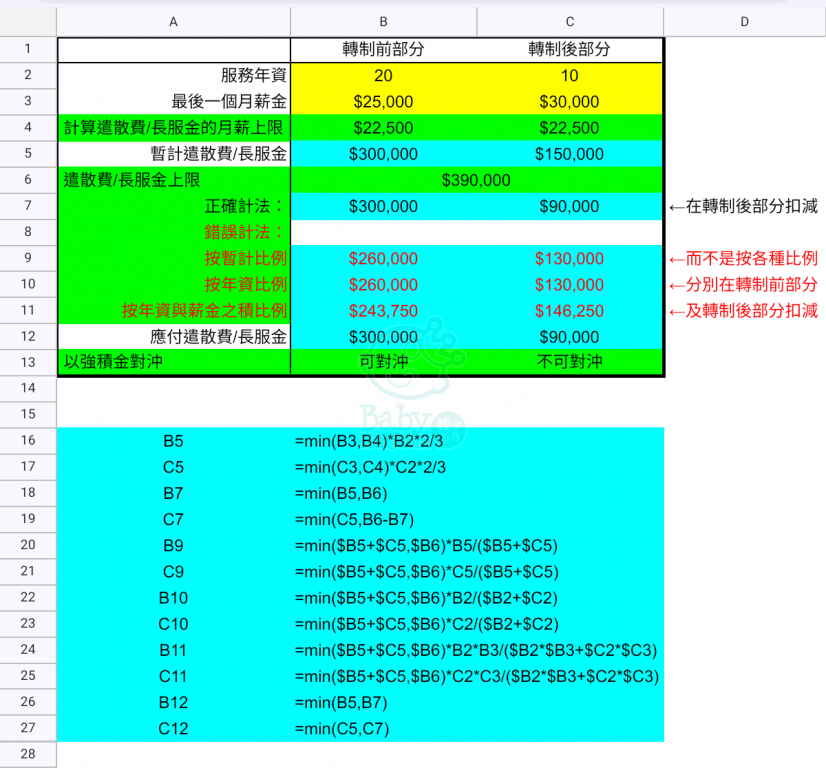Select row 28 header
826x768 pixels.
(x=28, y=754)
